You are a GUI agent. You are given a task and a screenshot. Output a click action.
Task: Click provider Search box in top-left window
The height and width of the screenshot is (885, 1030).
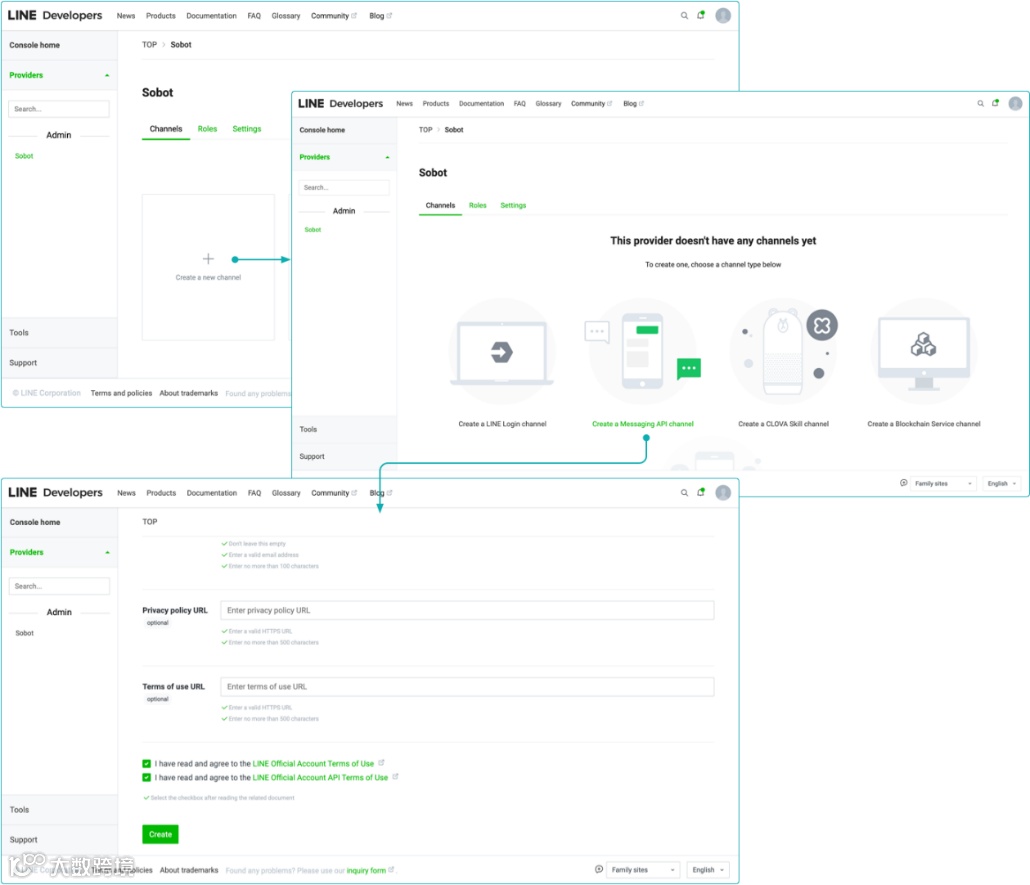[59, 109]
